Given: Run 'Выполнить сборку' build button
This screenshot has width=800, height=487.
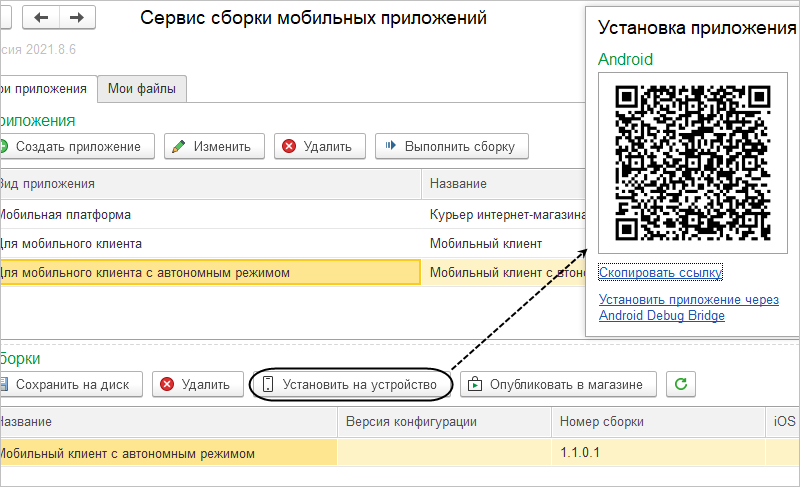Looking at the screenshot, I should click(451, 146).
